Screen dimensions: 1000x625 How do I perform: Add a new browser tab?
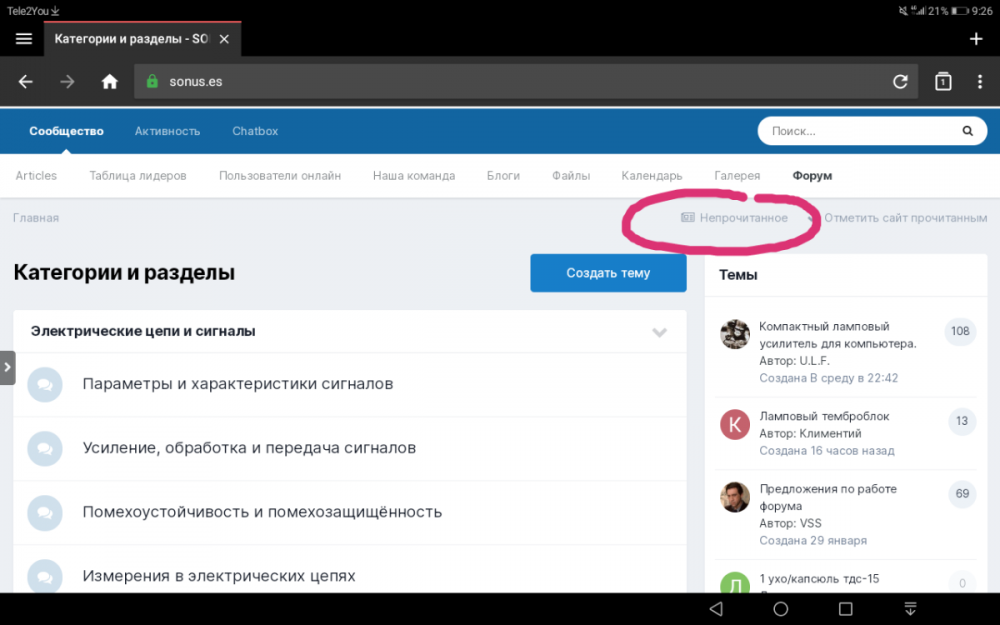click(x=976, y=39)
